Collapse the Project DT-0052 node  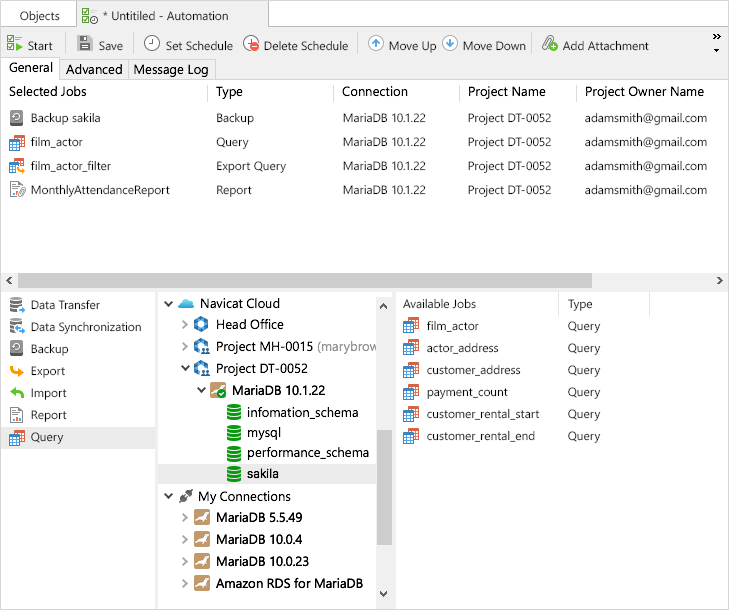pos(185,368)
